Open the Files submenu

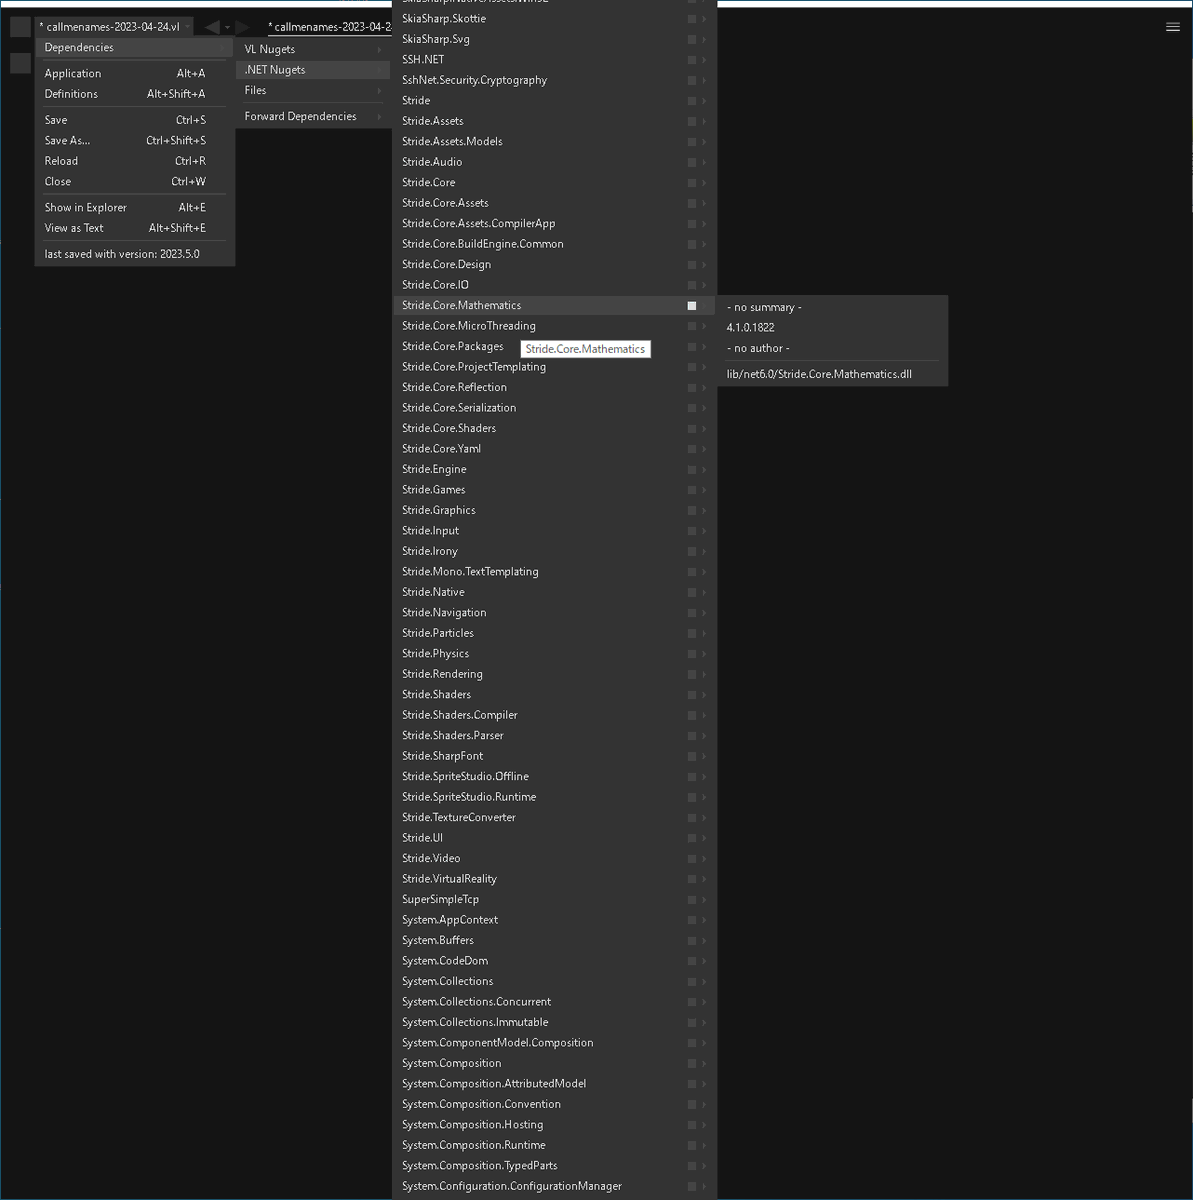tap(313, 90)
